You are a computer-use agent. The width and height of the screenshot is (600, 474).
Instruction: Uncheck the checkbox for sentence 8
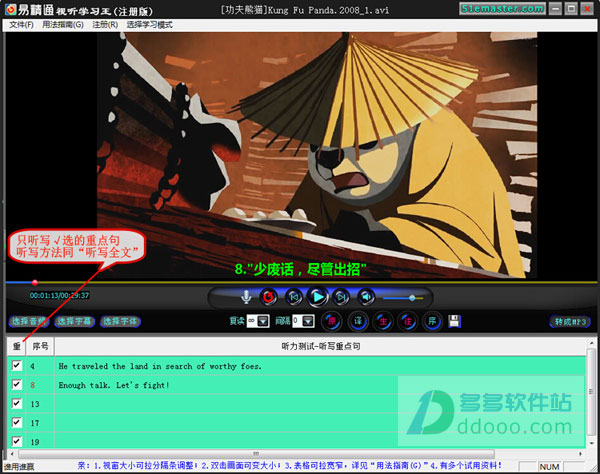[x=16, y=384]
